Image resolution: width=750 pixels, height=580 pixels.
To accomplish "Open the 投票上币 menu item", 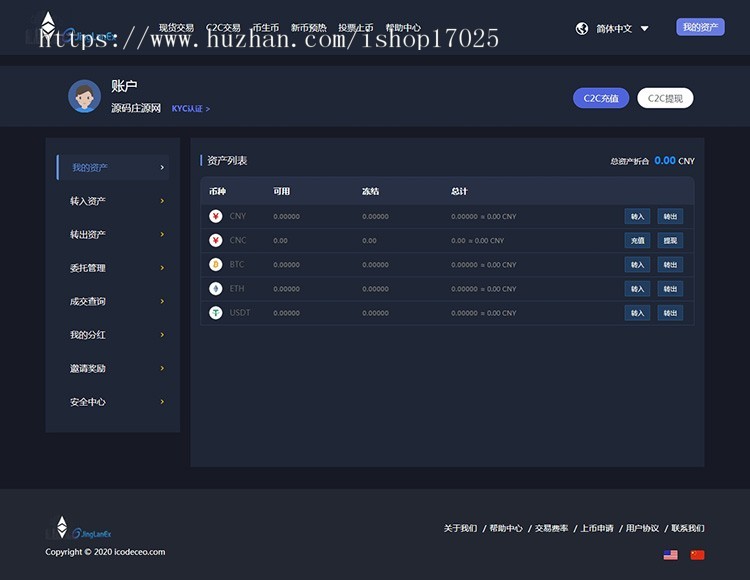I will click(x=356, y=28).
